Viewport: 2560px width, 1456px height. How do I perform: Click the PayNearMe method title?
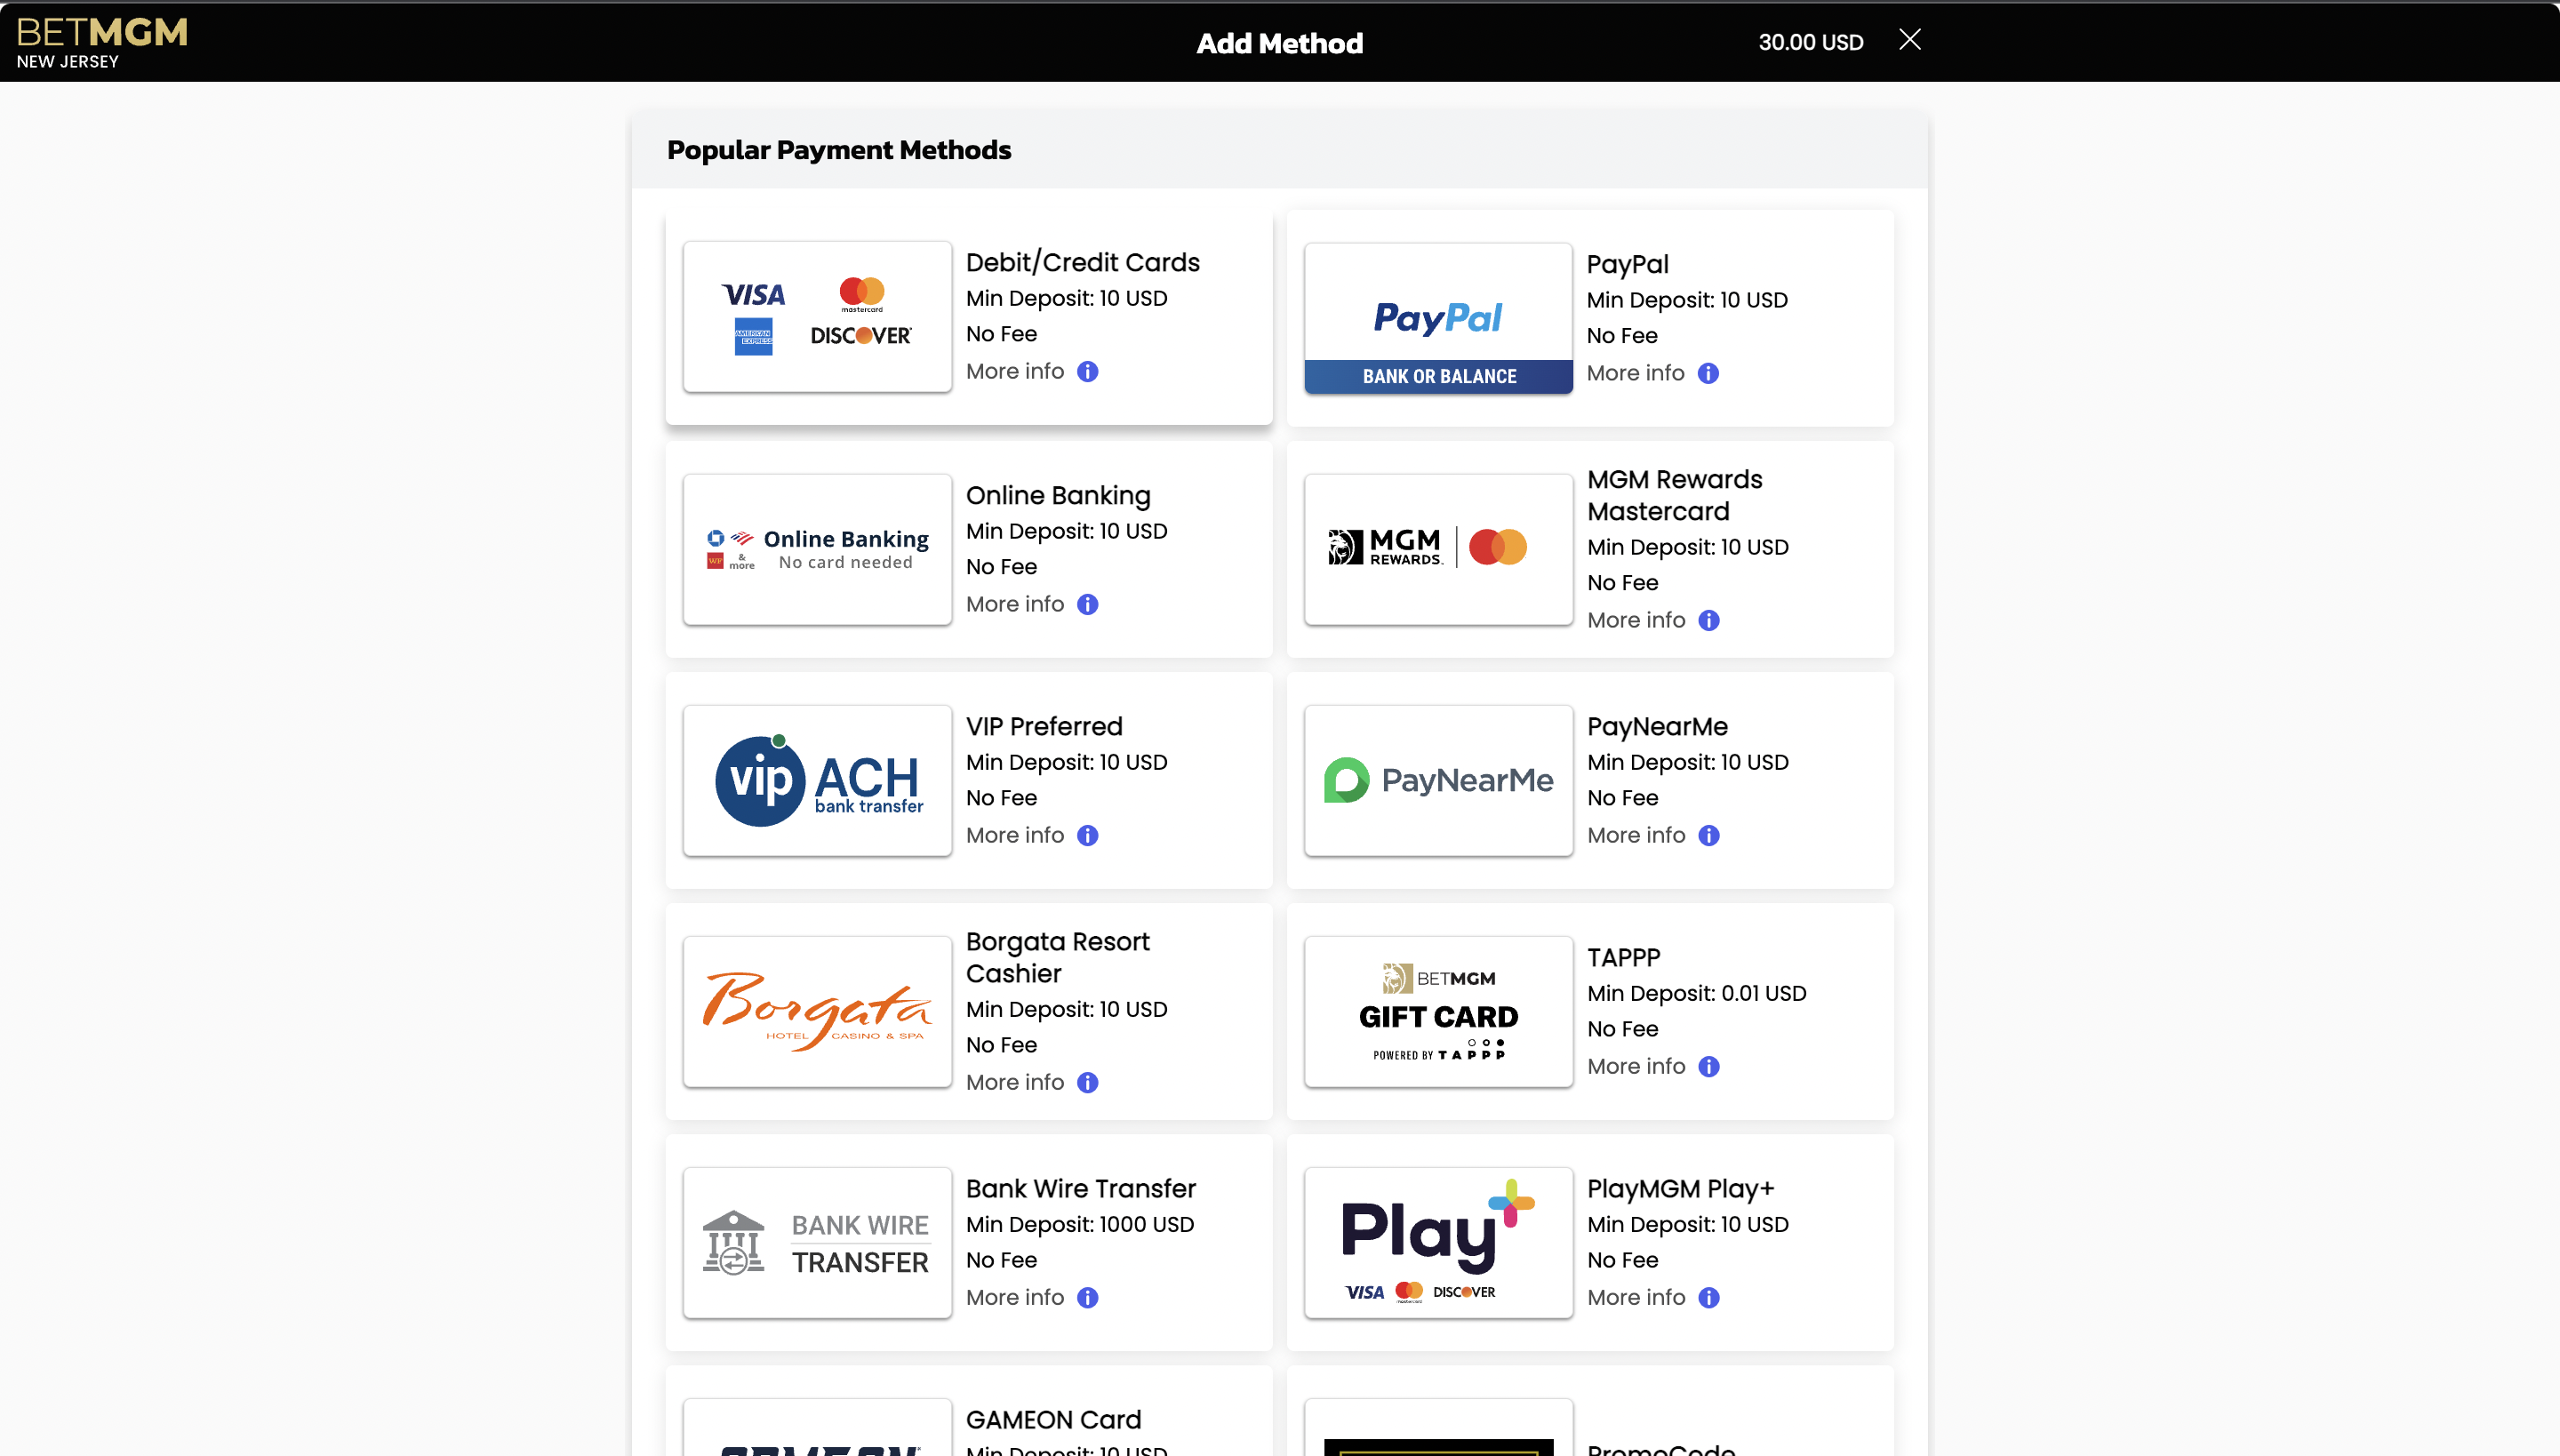click(x=1657, y=727)
